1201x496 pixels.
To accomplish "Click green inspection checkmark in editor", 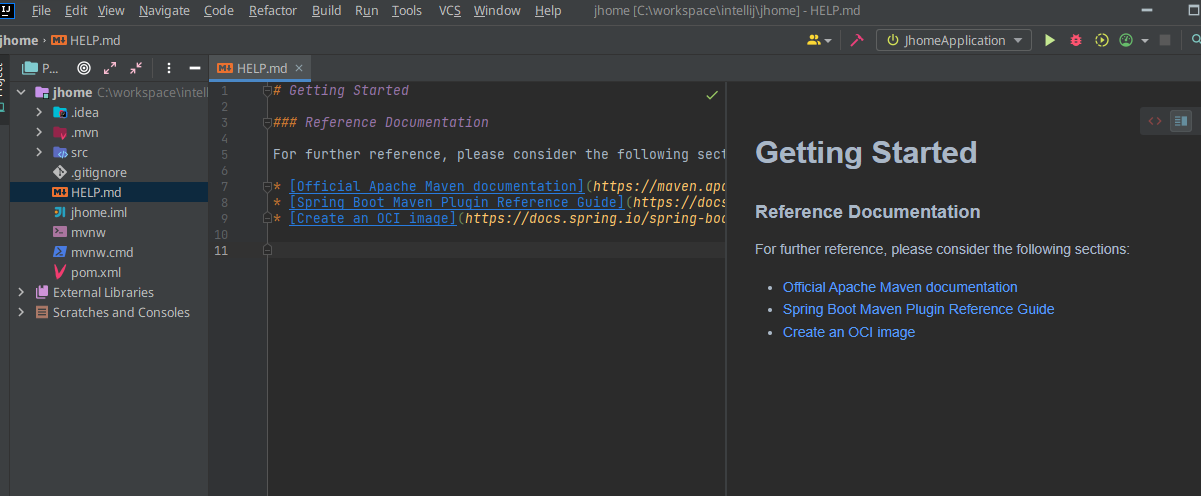I will (712, 94).
